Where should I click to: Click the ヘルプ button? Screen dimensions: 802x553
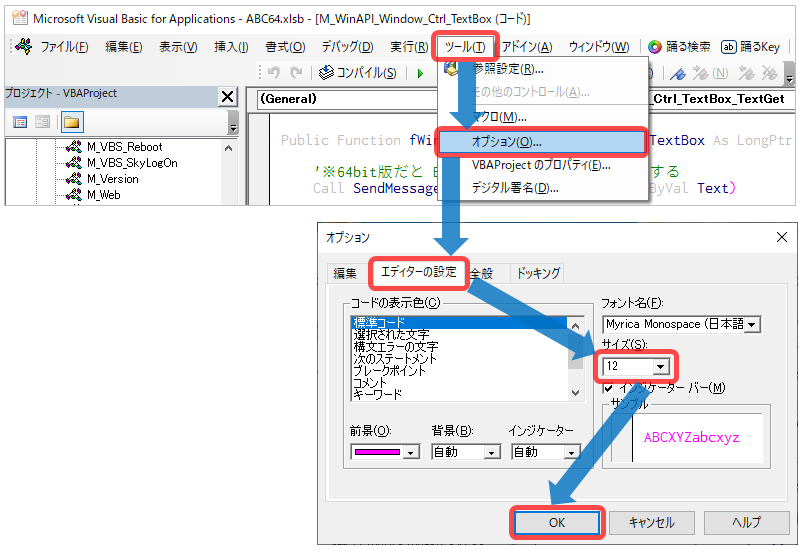pos(747,523)
